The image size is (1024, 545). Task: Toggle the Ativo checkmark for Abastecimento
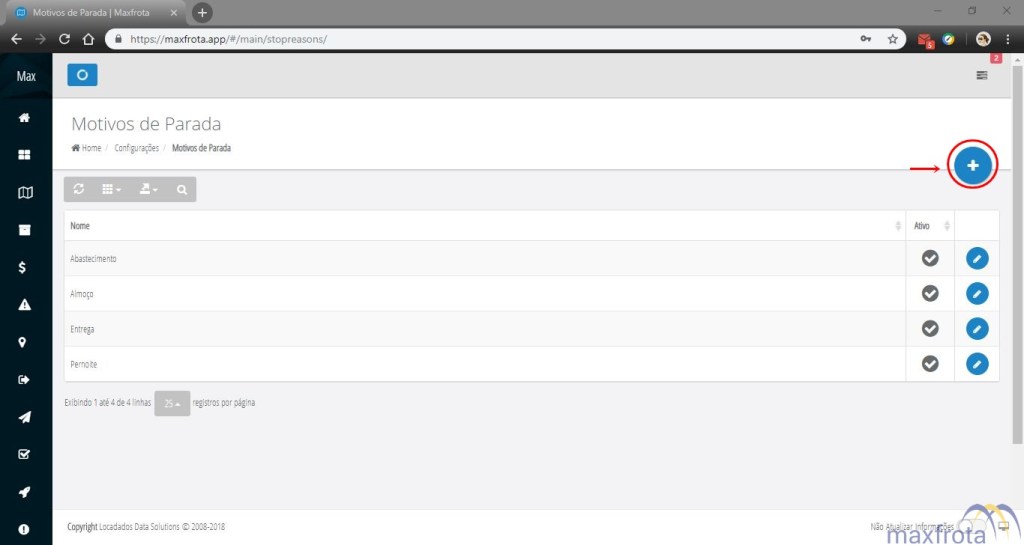coord(930,259)
